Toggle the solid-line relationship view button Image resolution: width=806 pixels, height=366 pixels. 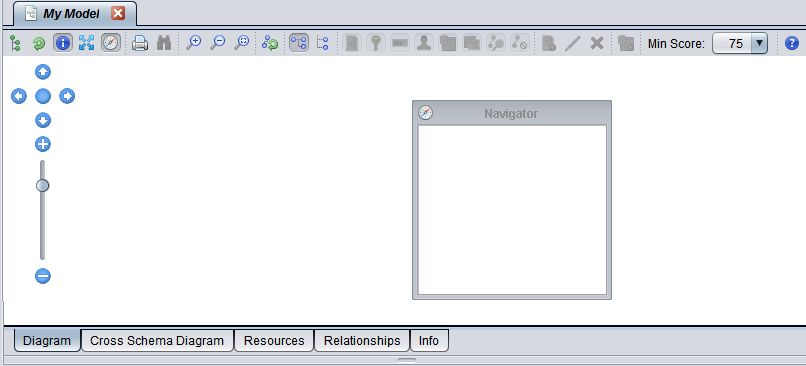coord(299,43)
